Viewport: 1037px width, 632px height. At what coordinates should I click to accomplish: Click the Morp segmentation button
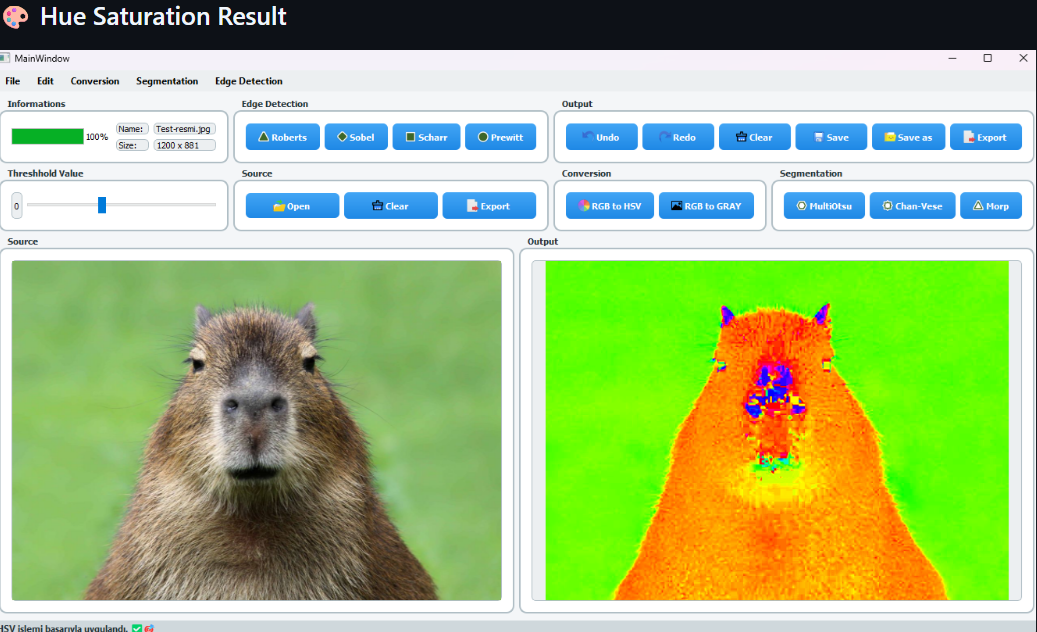click(x=990, y=206)
